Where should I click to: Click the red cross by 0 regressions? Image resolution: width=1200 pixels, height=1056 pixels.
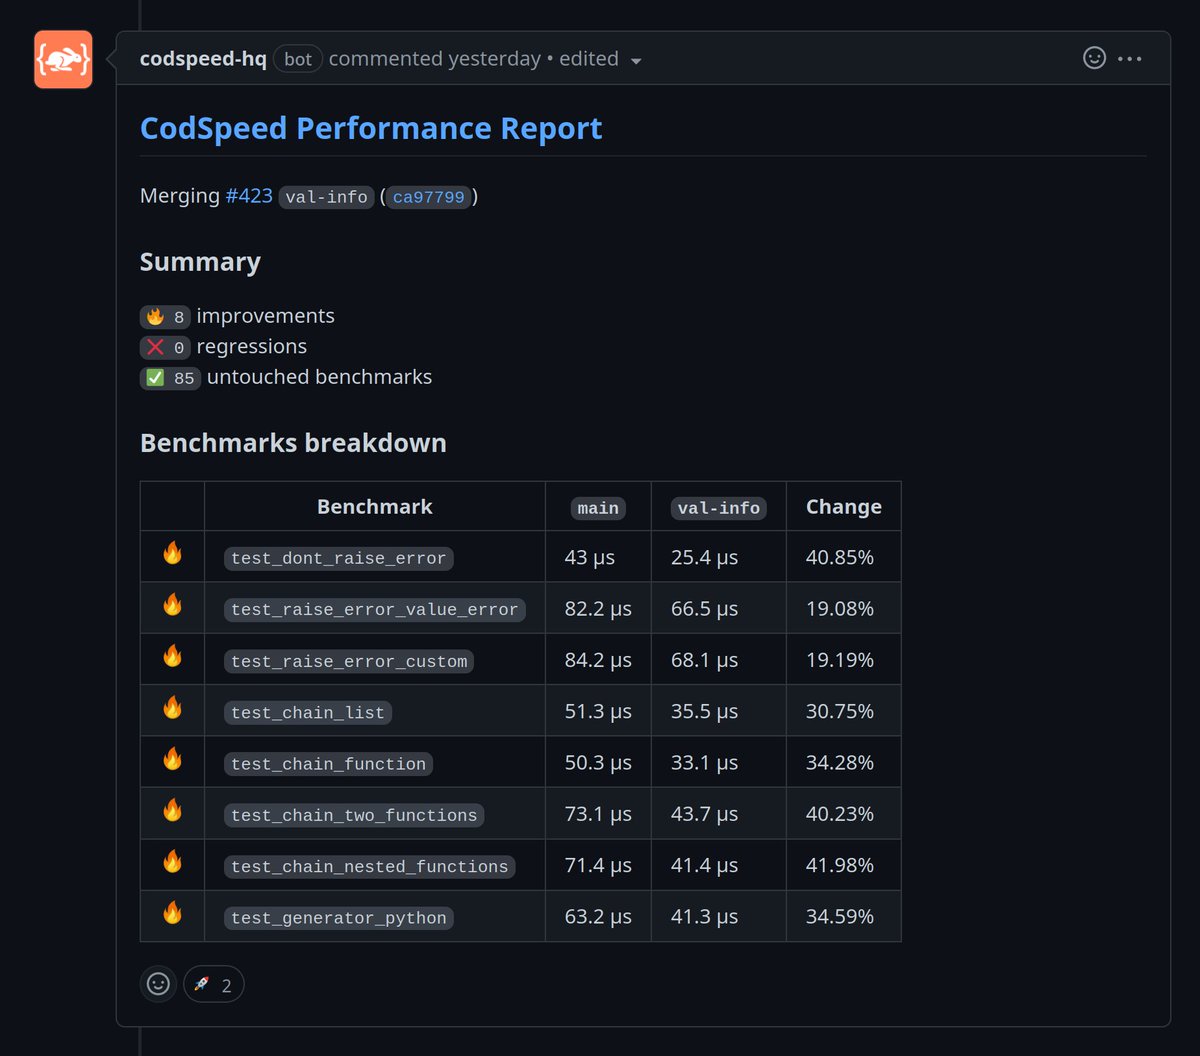(x=155, y=348)
